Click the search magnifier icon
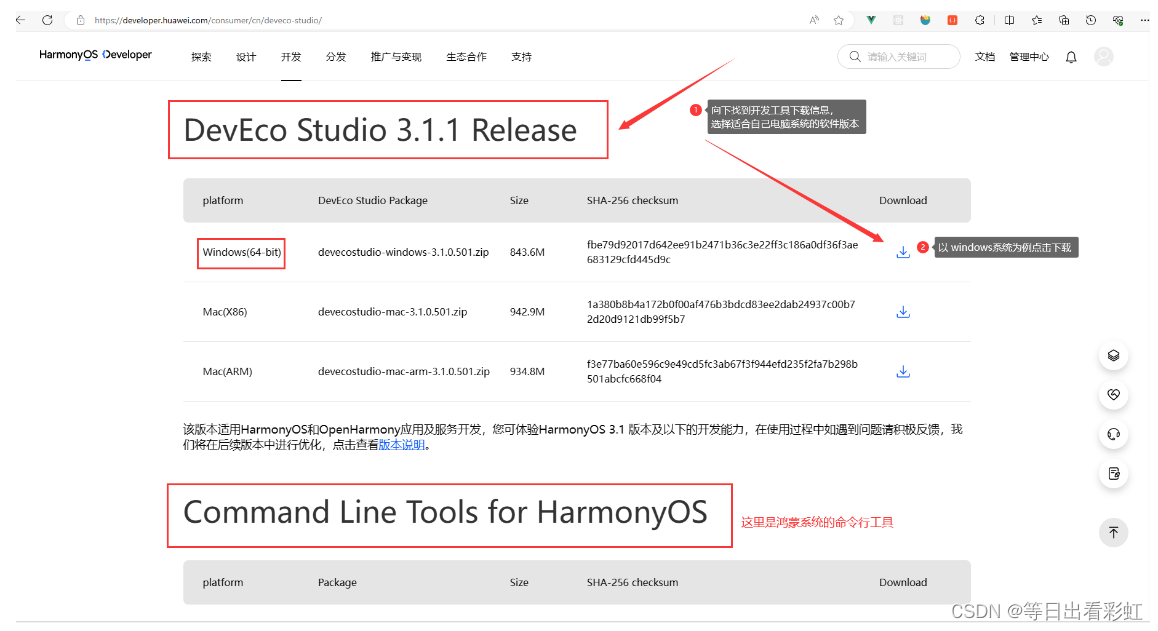This screenshot has width=1158, height=631. point(854,56)
